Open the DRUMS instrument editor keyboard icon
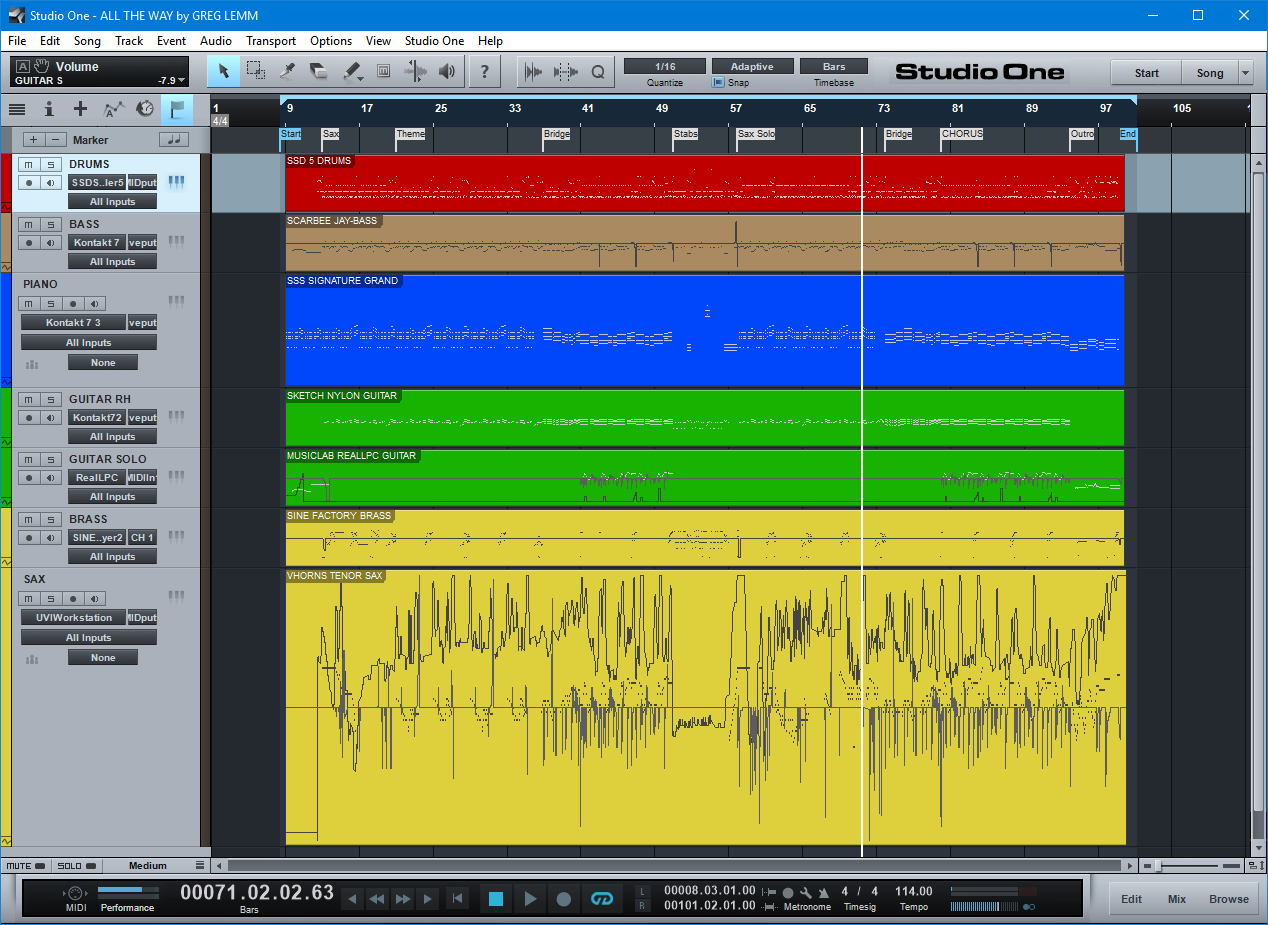This screenshot has width=1268, height=925. pos(177,182)
